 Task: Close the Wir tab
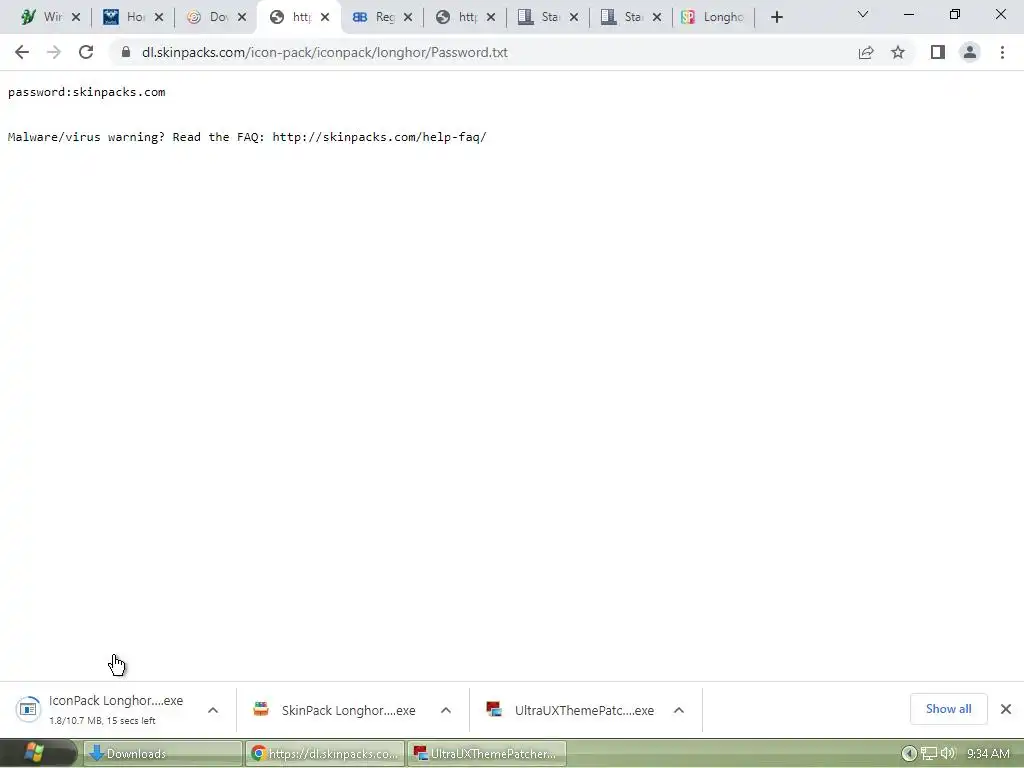[76, 17]
